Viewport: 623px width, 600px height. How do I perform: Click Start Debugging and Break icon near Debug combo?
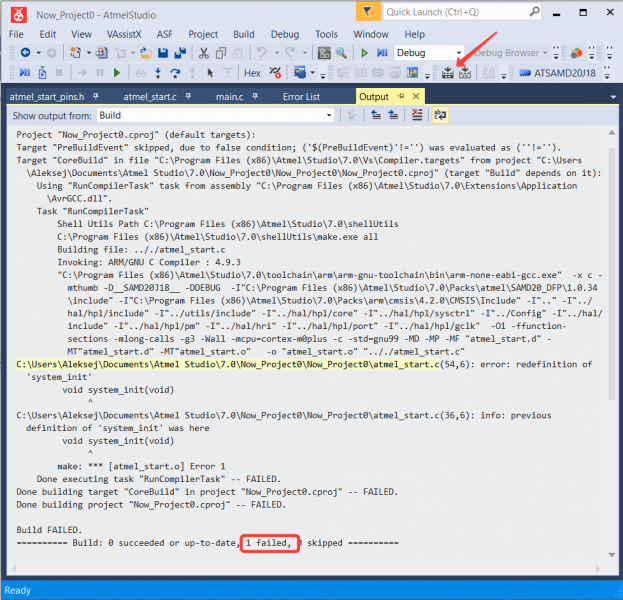pyautogui.click(x=382, y=53)
